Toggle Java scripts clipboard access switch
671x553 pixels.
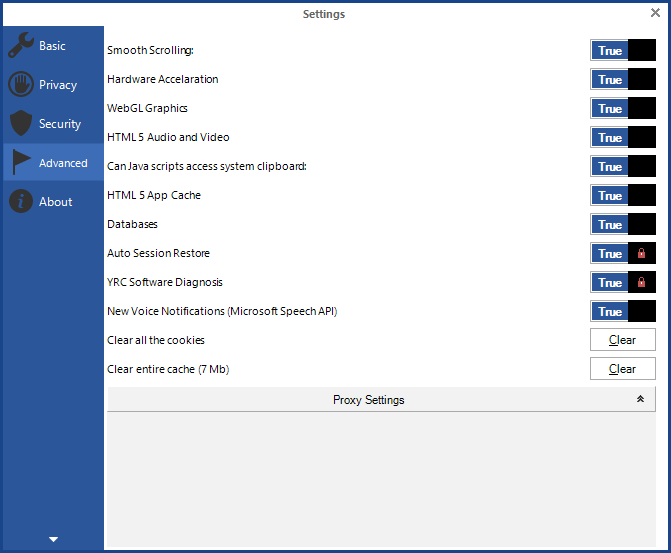click(623, 166)
